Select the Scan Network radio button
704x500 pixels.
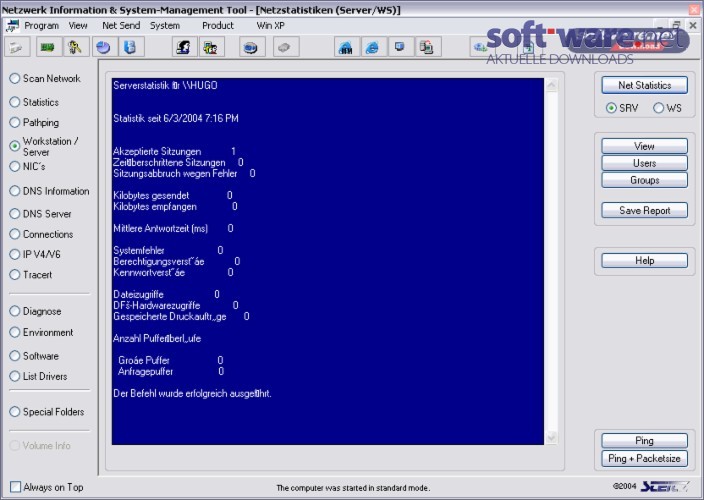(15, 78)
